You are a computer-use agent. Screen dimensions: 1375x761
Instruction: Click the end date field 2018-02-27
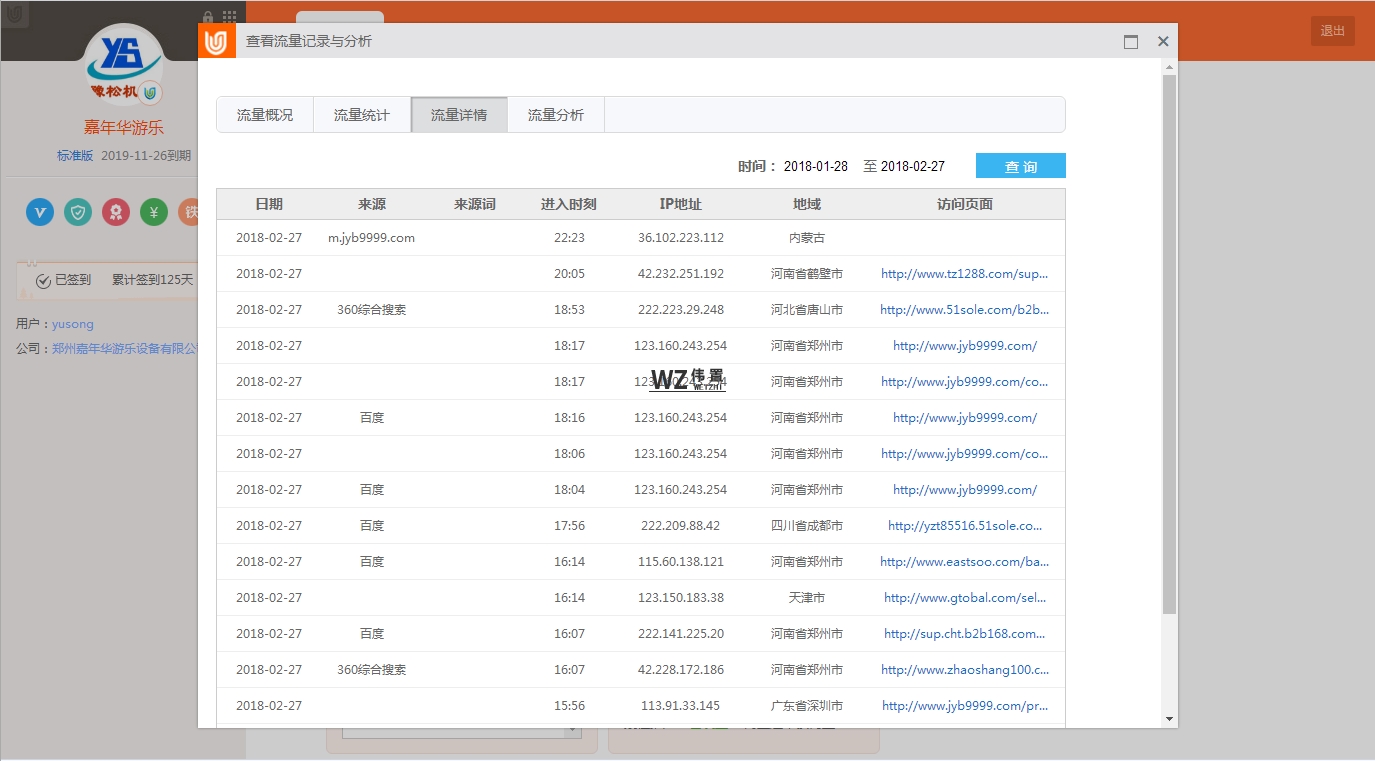pyautogui.click(x=913, y=166)
